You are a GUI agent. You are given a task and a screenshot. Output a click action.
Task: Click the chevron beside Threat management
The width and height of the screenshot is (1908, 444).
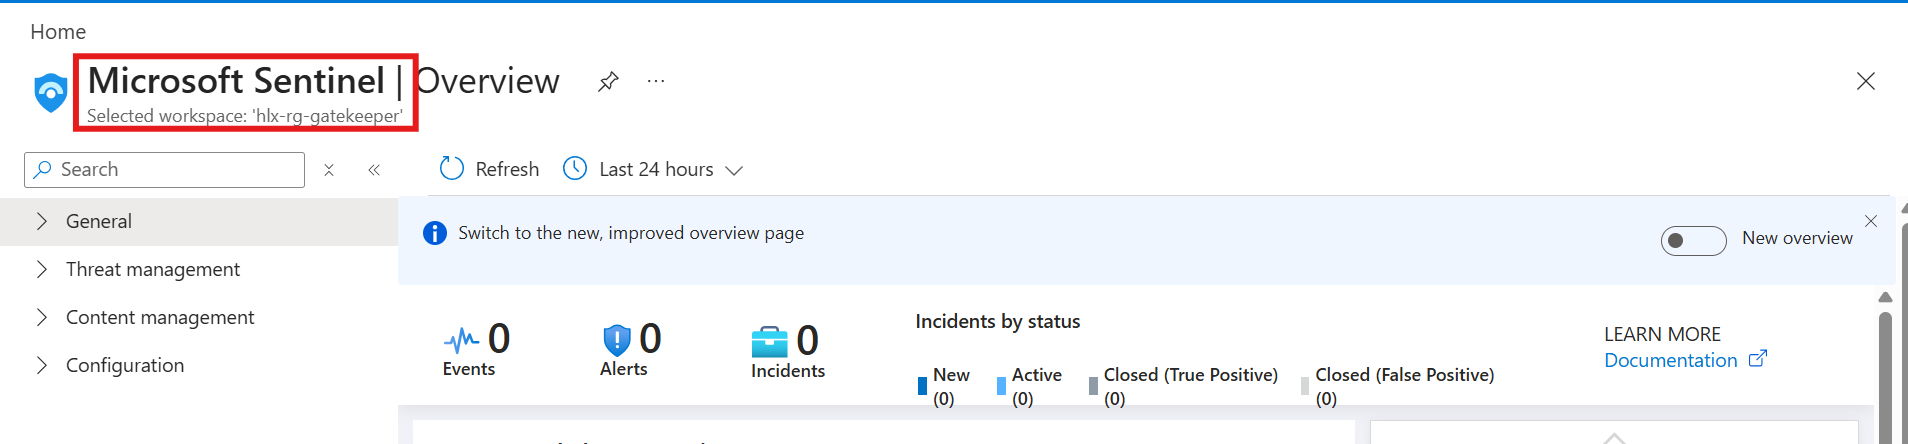click(x=41, y=270)
